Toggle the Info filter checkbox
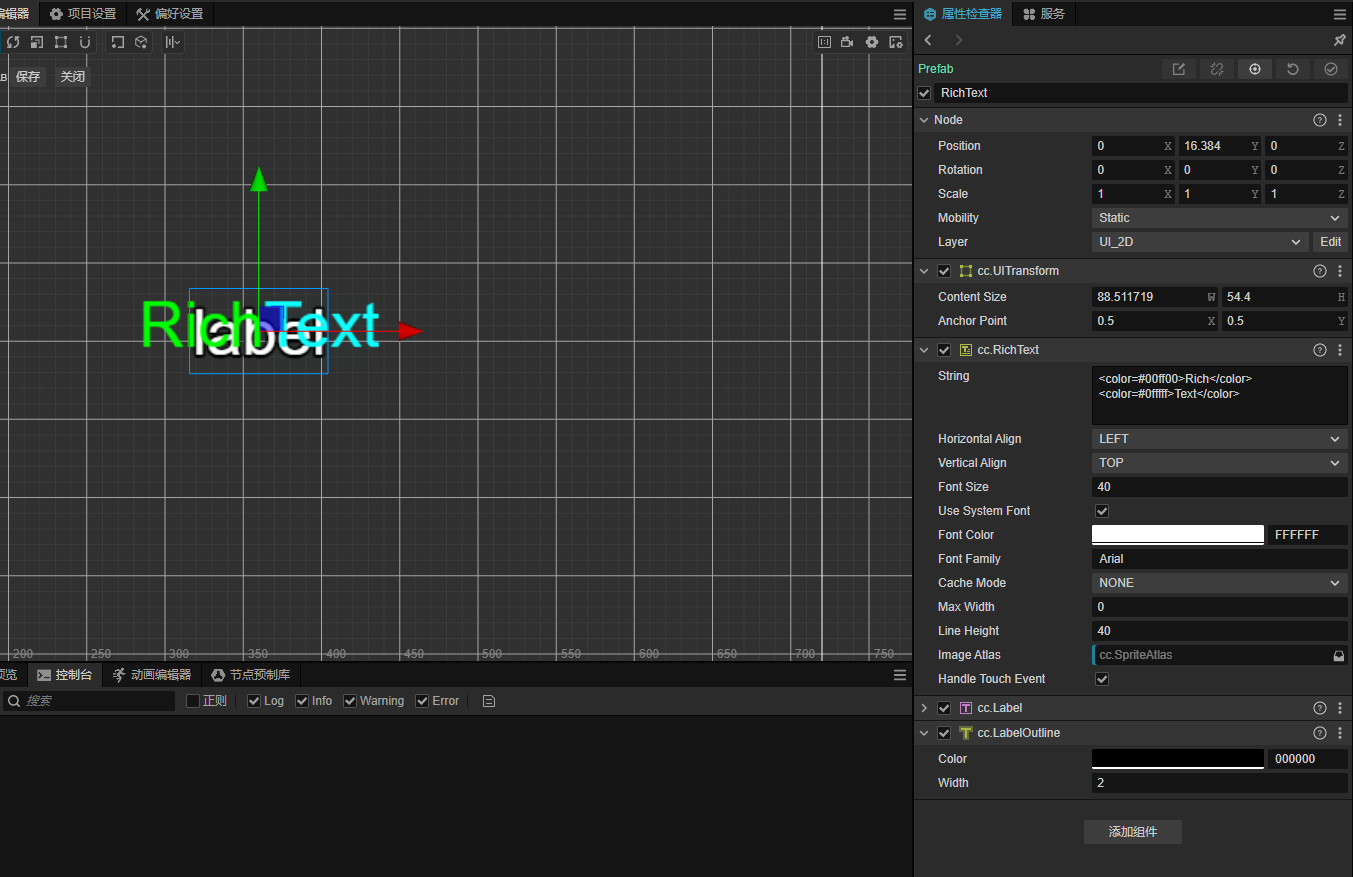 [x=302, y=701]
